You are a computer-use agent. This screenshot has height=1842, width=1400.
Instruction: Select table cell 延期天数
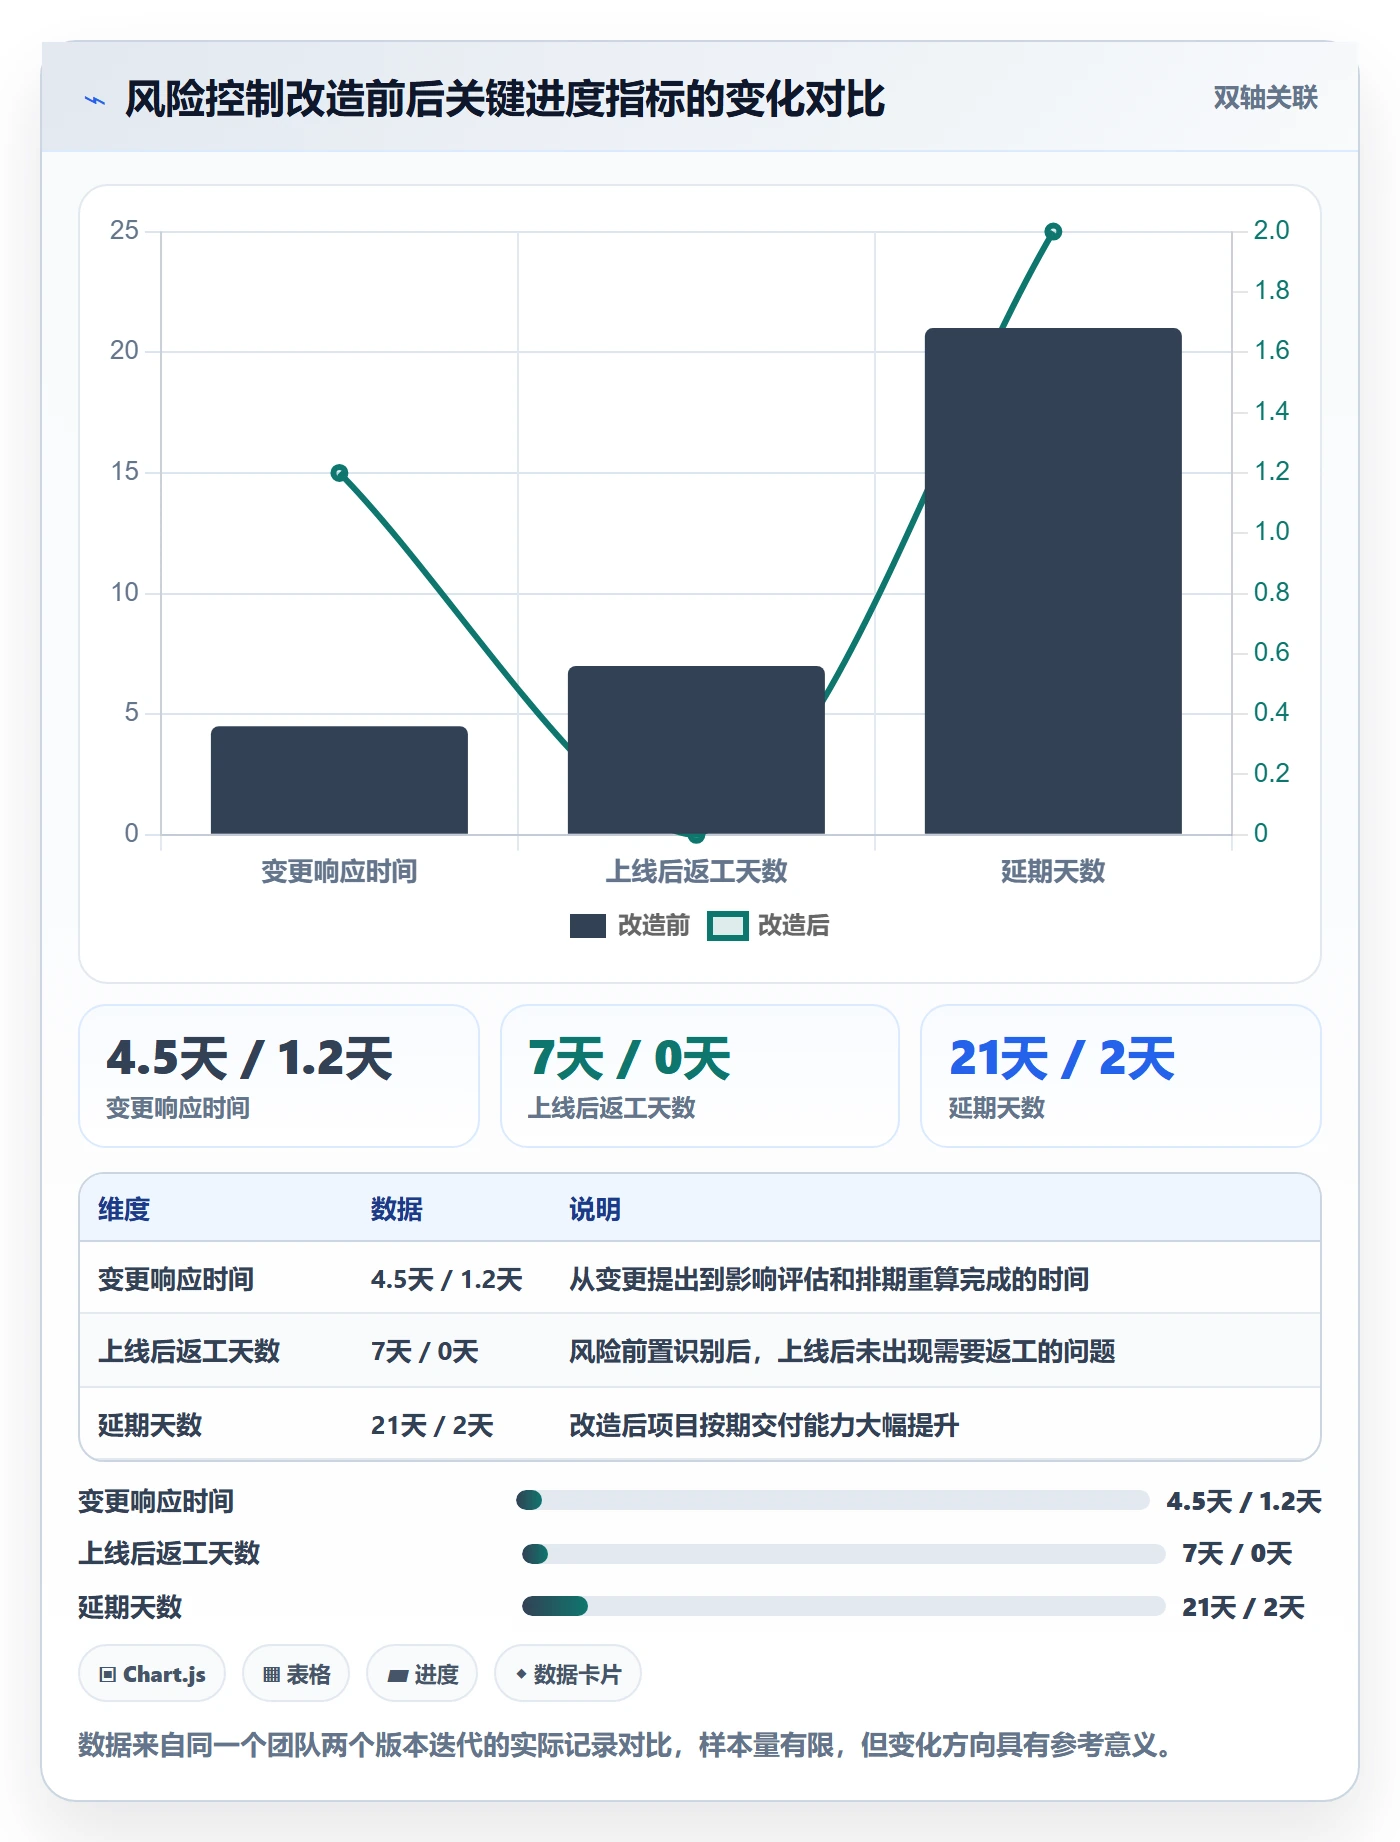(x=150, y=1425)
